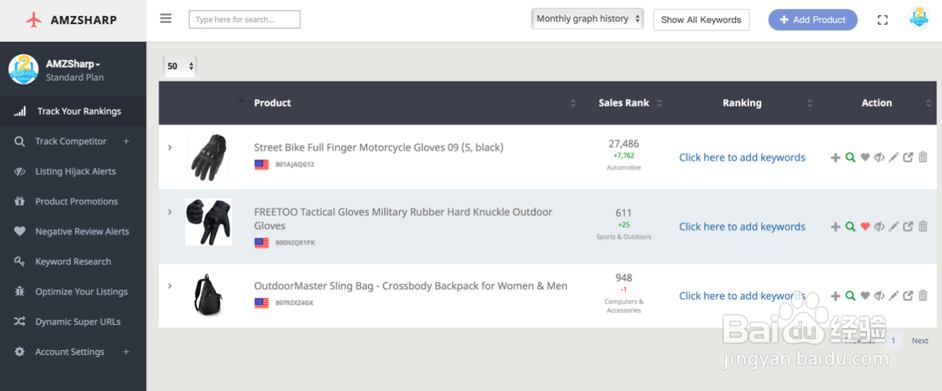The width and height of the screenshot is (942, 391).
Task: Click green search icon for FREETOO gloves
Action: [850, 226]
